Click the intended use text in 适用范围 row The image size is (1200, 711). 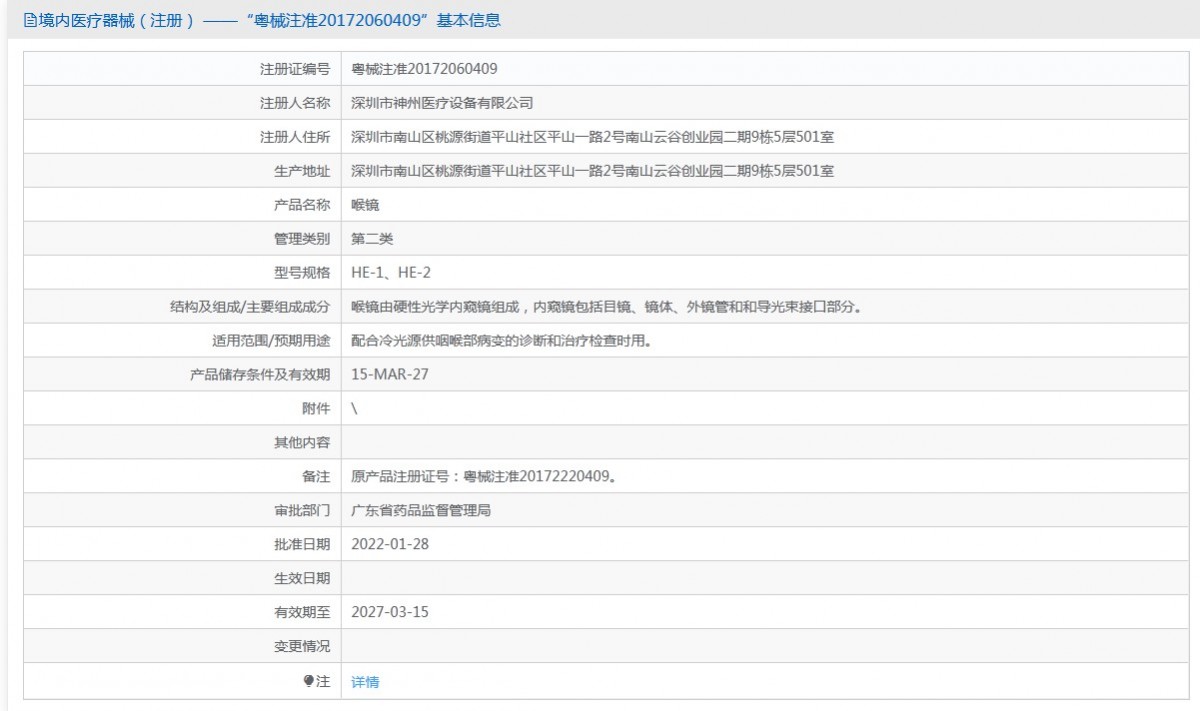pos(501,341)
